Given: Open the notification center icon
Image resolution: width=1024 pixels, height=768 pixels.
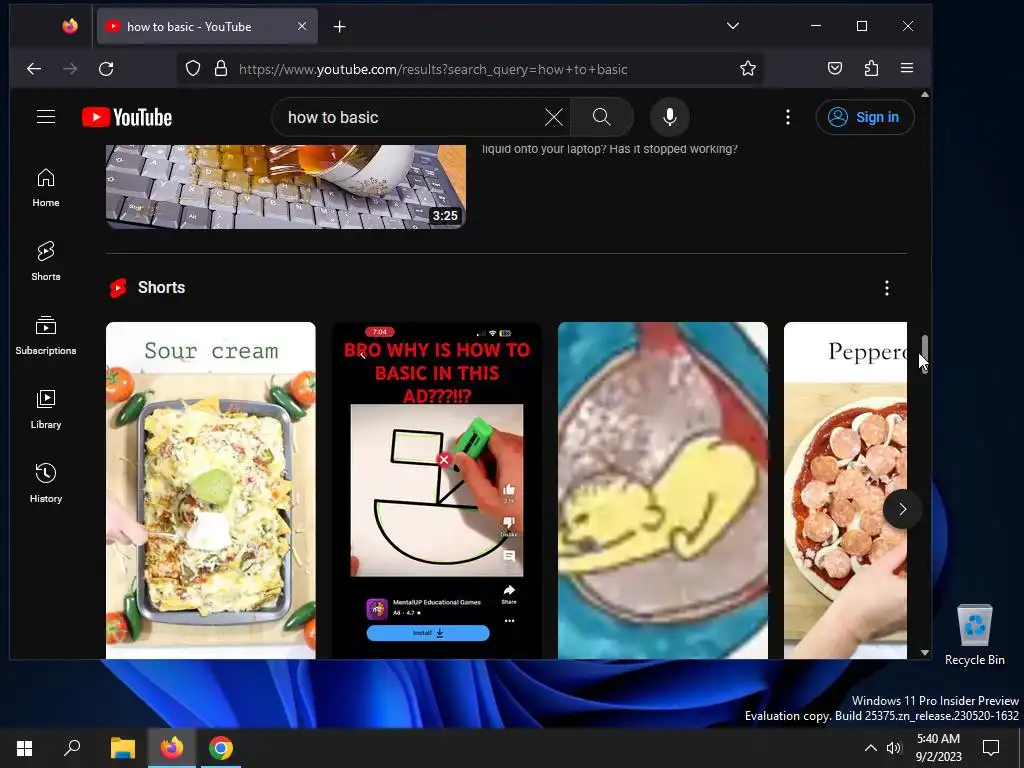Looking at the screenshot, I should pyautogui.click(x=991, y=748).
